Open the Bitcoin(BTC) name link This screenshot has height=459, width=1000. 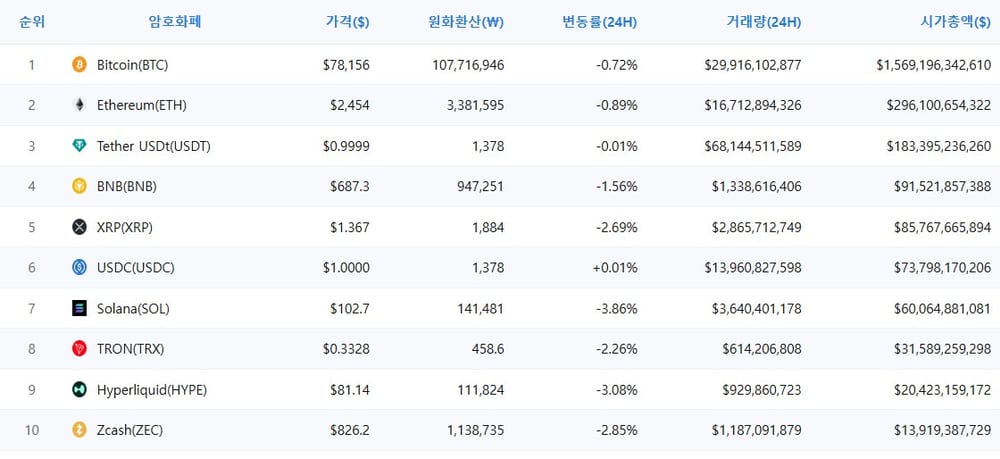133,65
